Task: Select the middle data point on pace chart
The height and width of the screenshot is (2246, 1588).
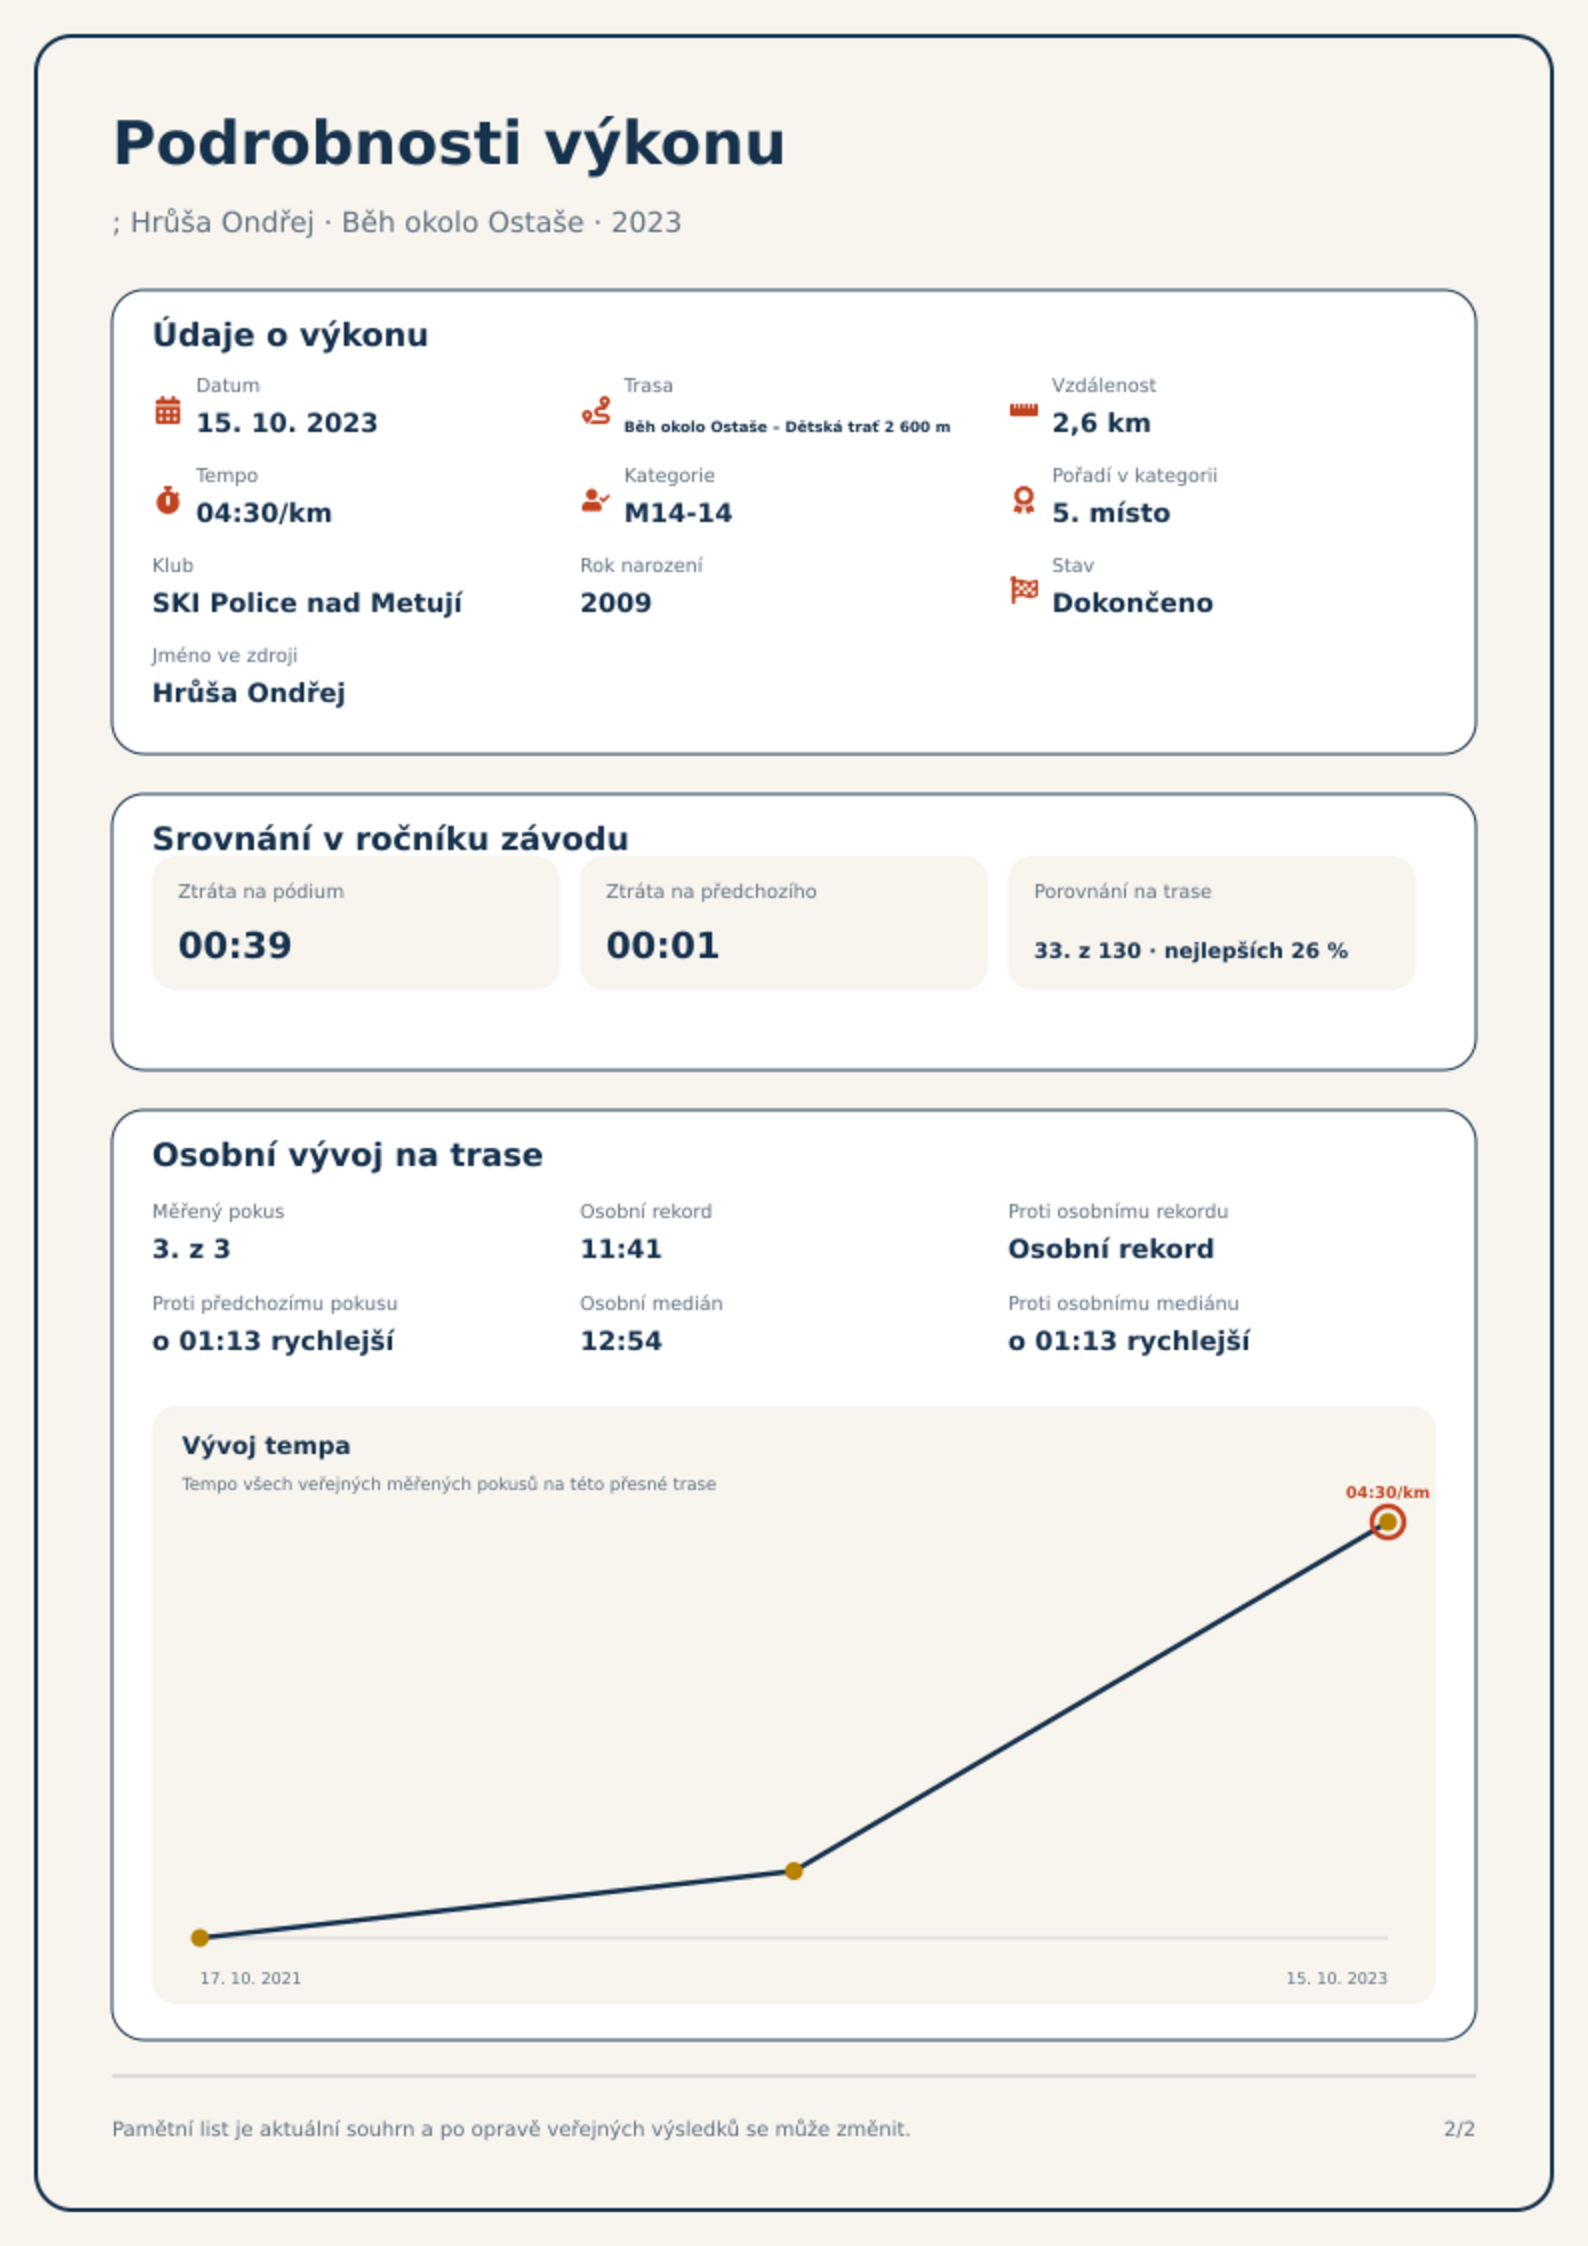Action: coord(793,1871)
